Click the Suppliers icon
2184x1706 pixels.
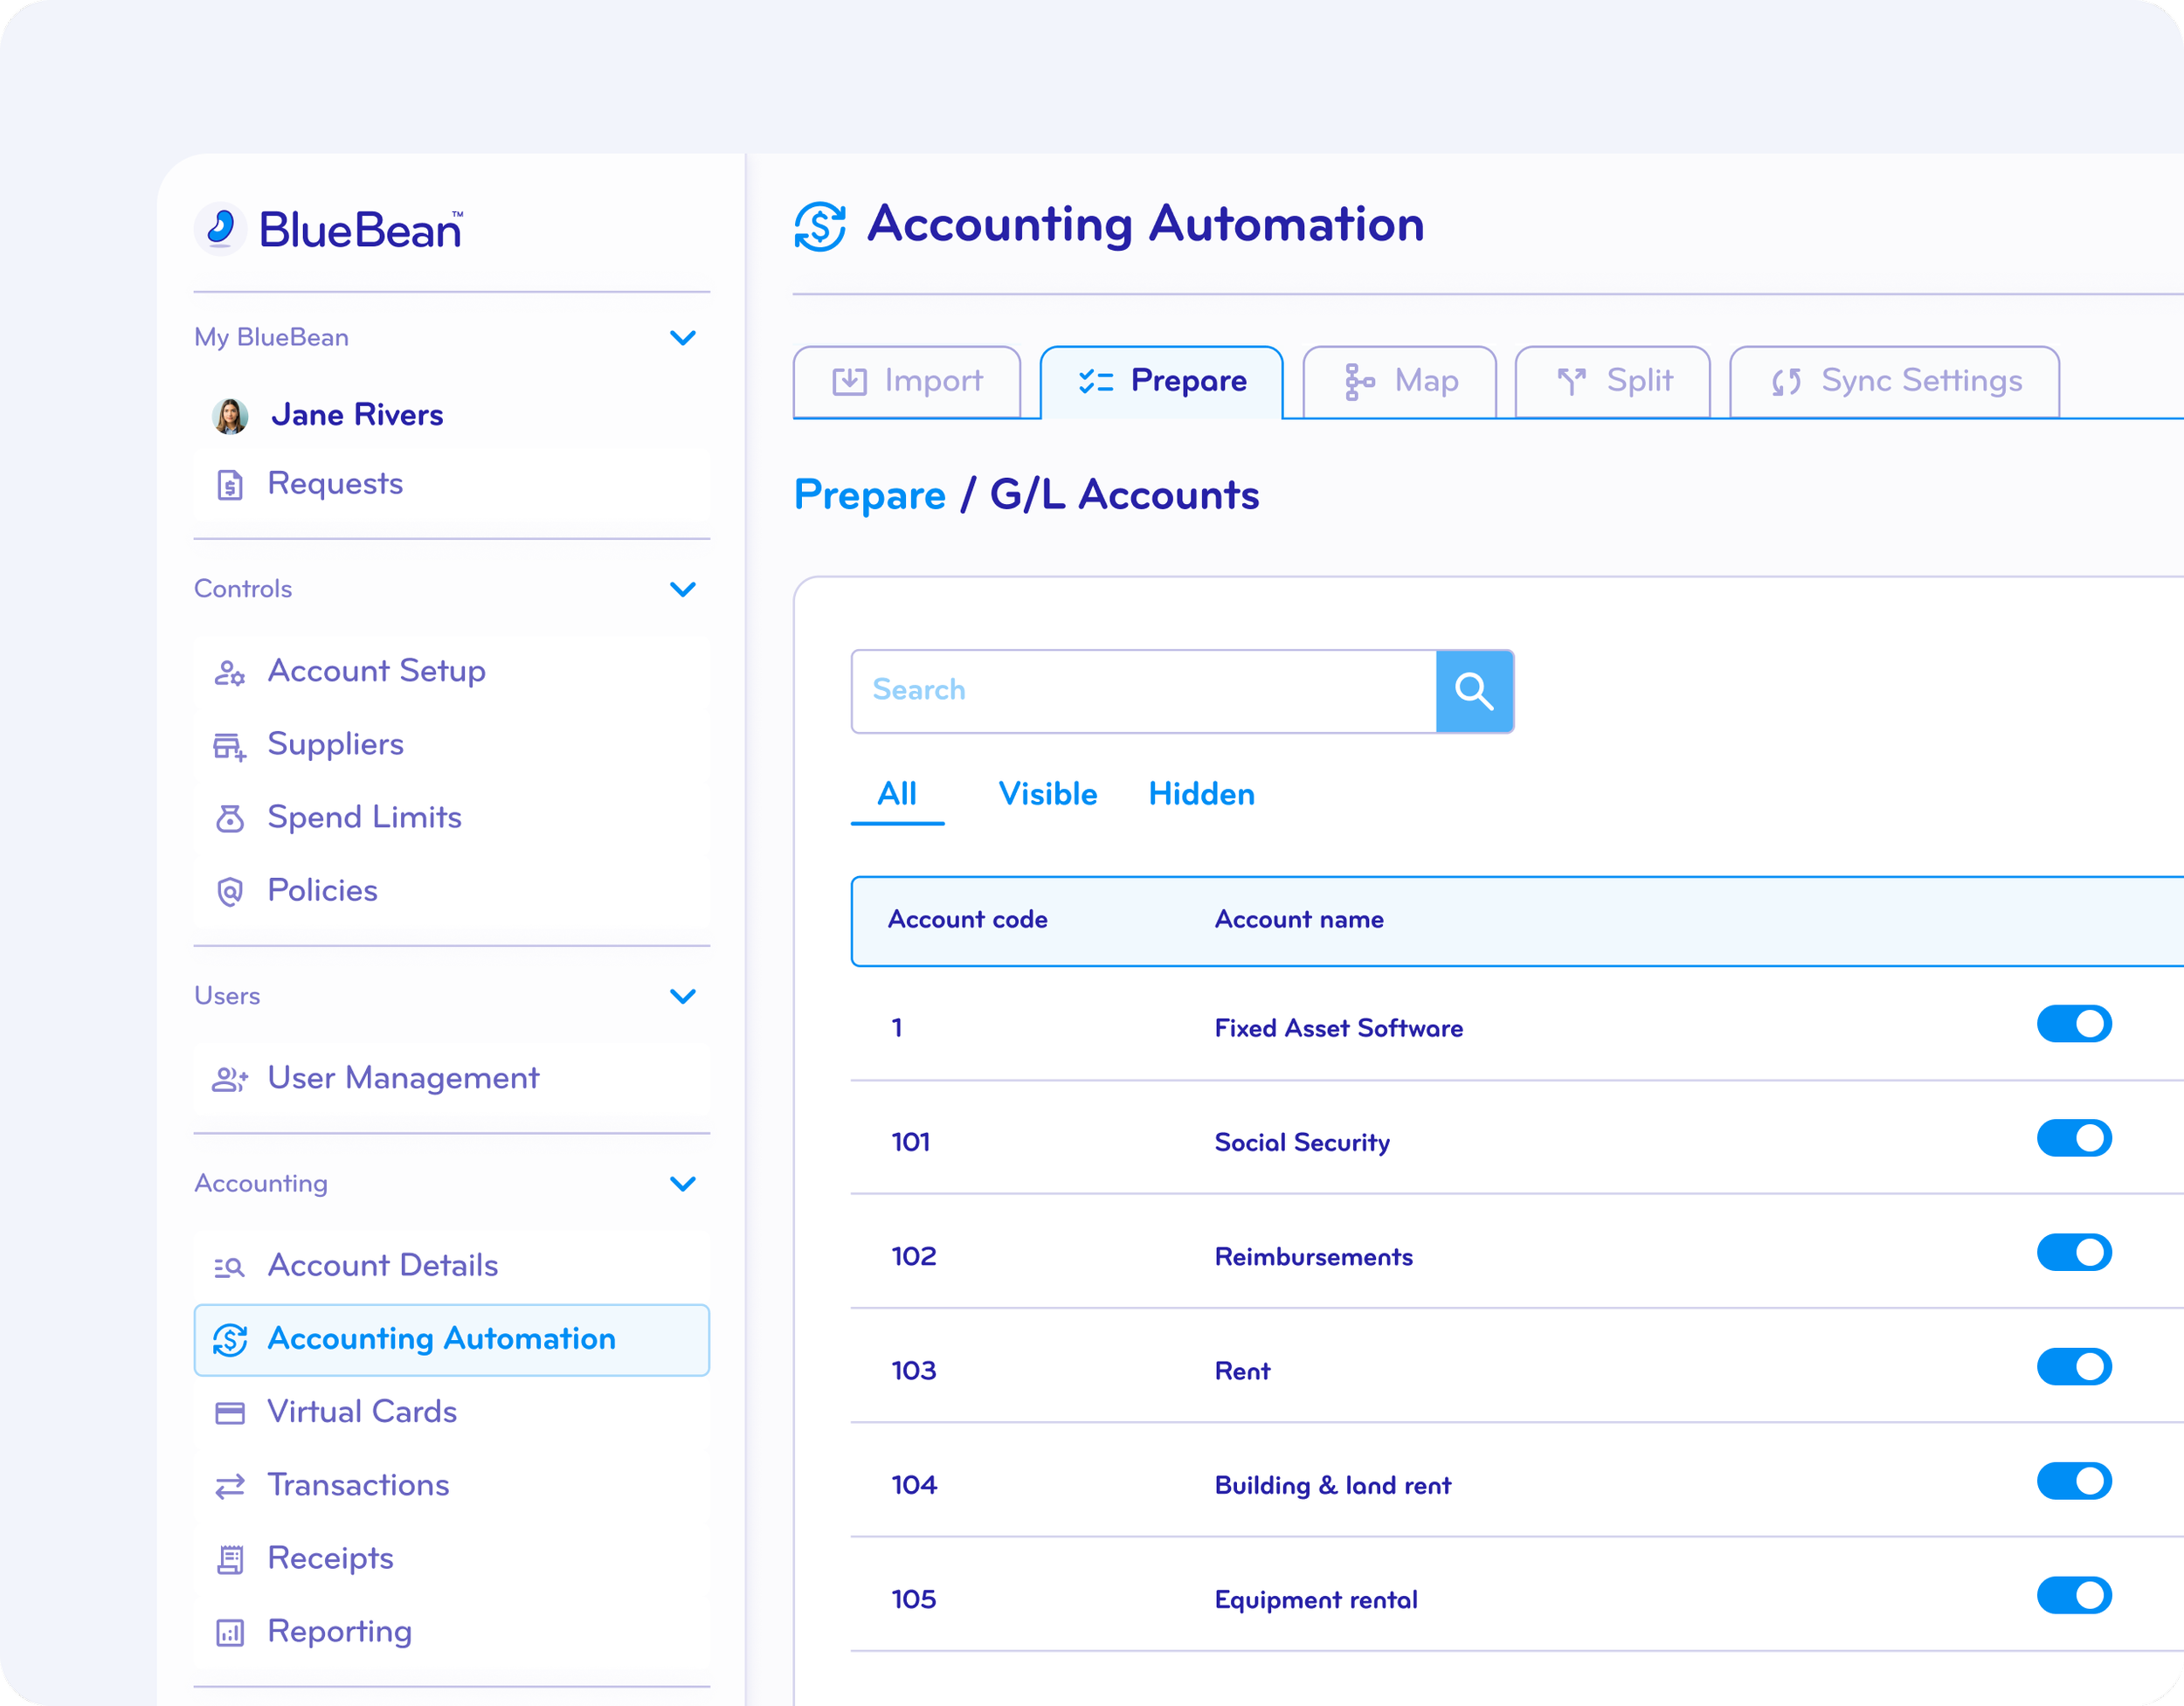pyautogui.click(x=230, y=745)
